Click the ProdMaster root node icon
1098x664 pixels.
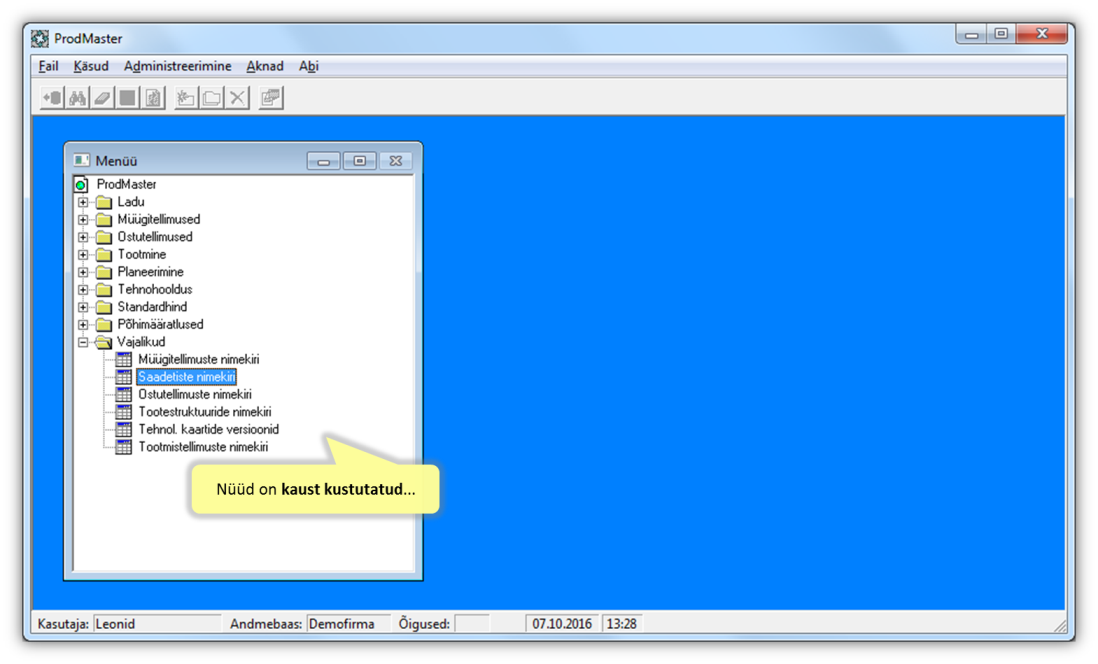click(x=81, y=185)
